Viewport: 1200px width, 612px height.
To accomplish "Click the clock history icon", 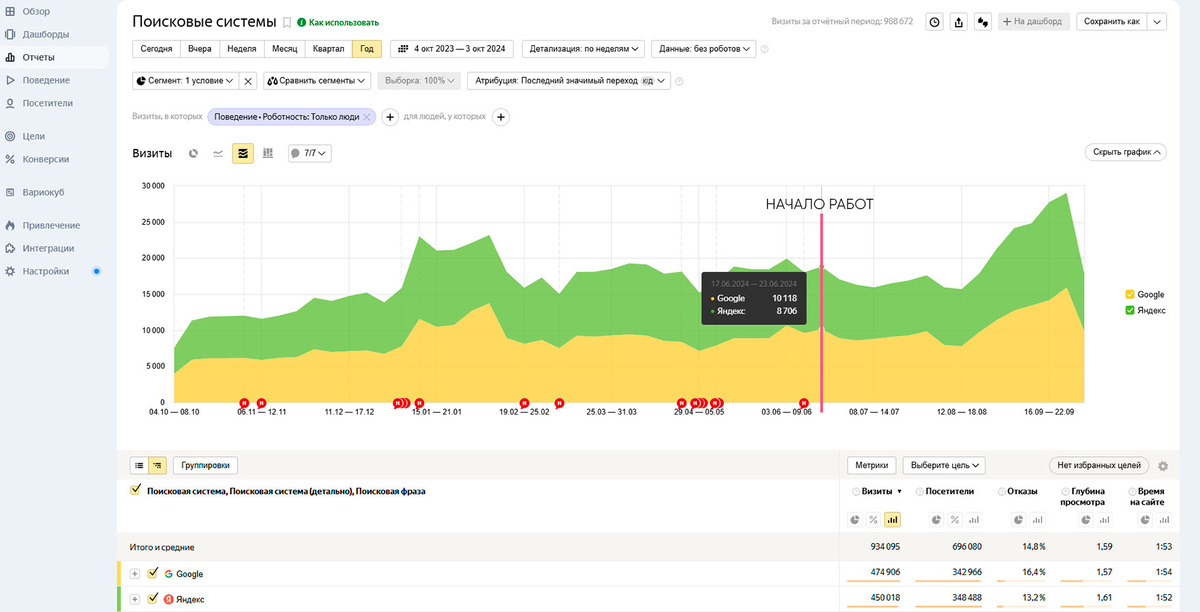I will click(934, 22).
